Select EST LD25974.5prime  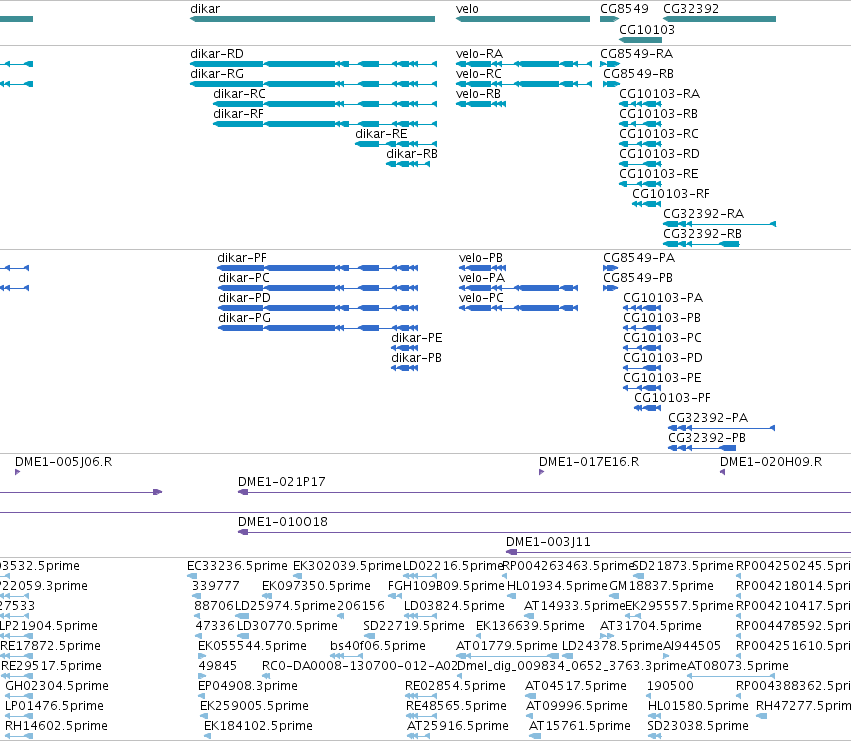[x=285, y=606]
